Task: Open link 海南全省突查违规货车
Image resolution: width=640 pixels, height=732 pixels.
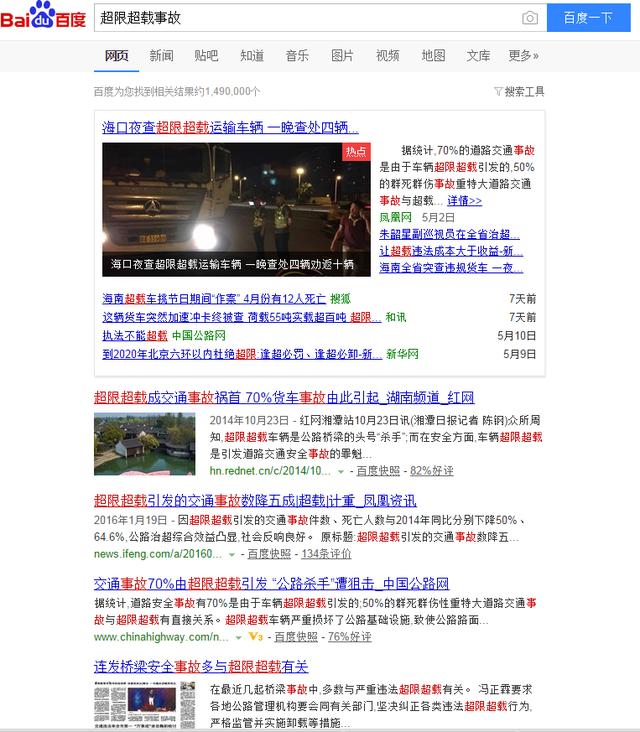Action: point(451,268)
